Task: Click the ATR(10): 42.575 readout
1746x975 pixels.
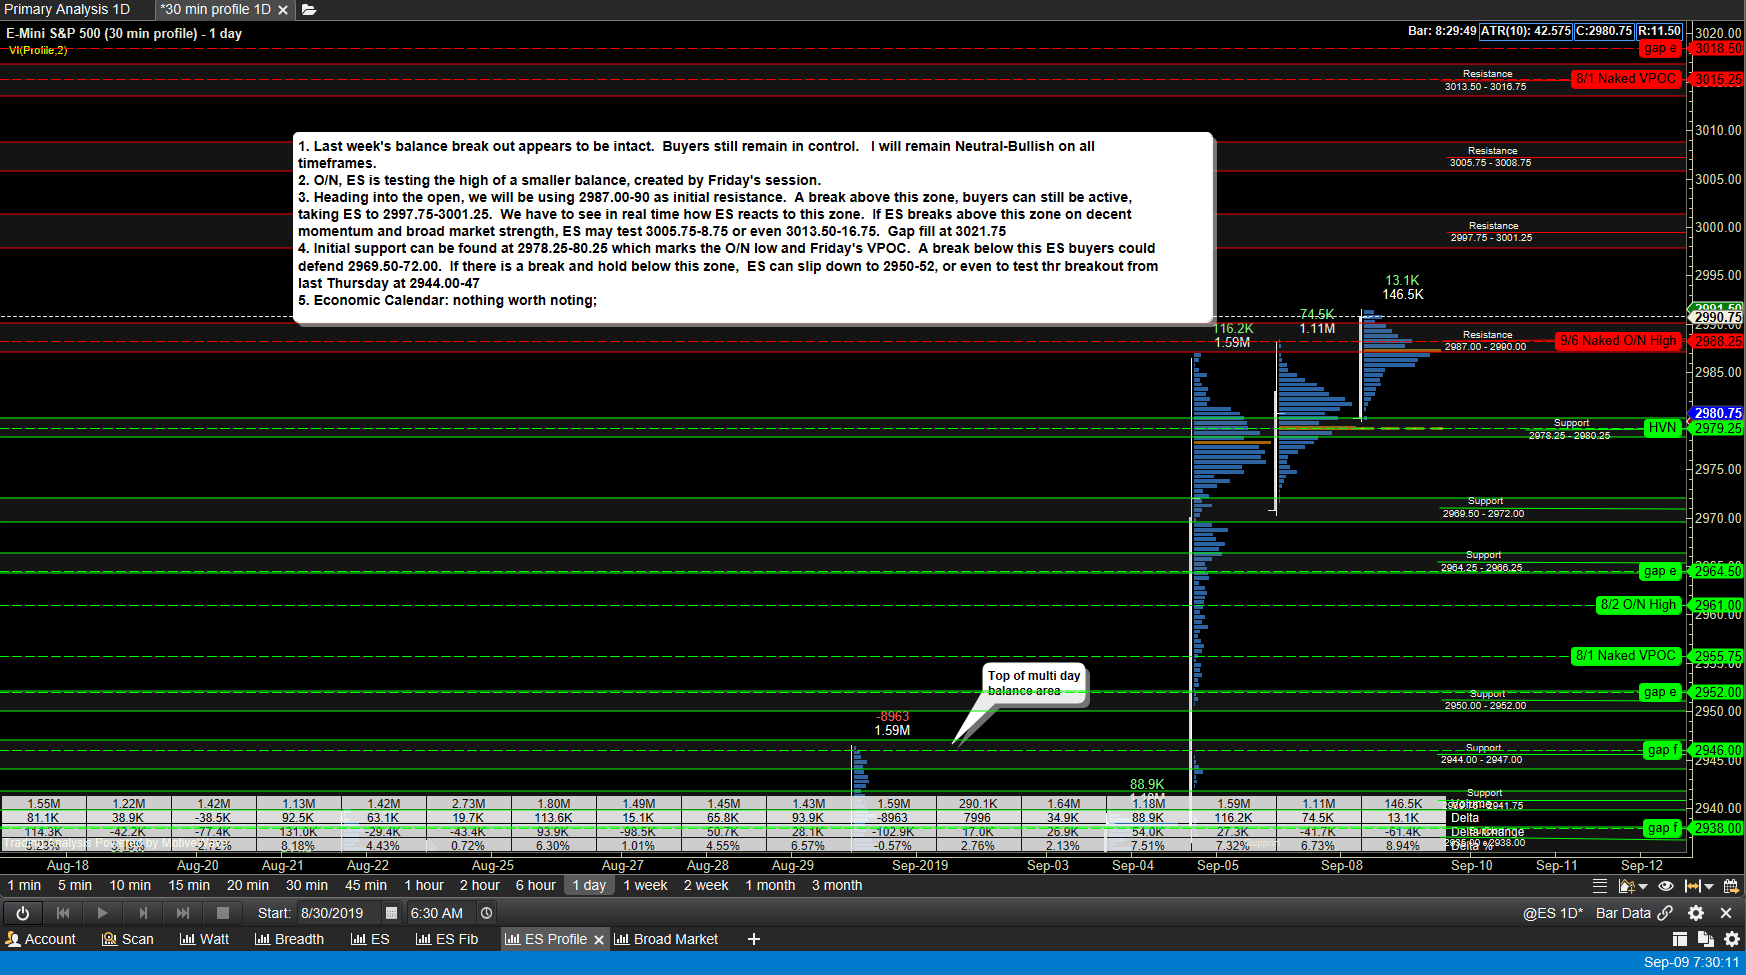Action: click(1525, 31)
